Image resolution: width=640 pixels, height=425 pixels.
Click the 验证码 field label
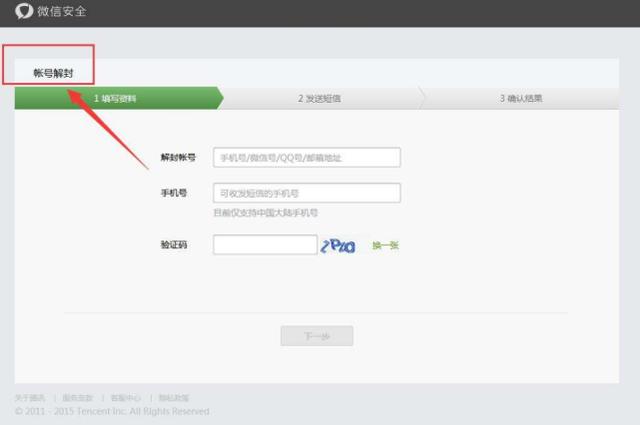(174, 245)
